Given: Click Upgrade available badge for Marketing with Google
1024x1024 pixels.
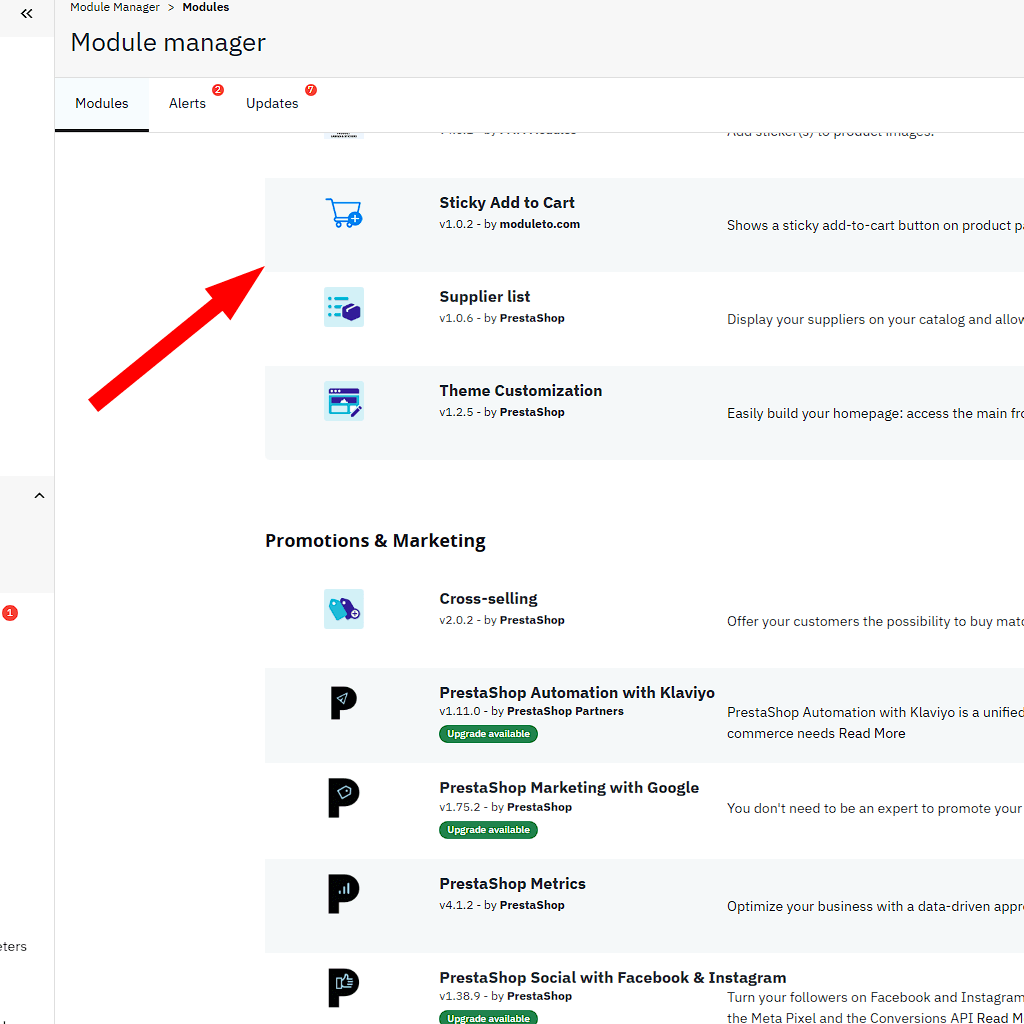Looking at the screenshot, I should [488, 830].
